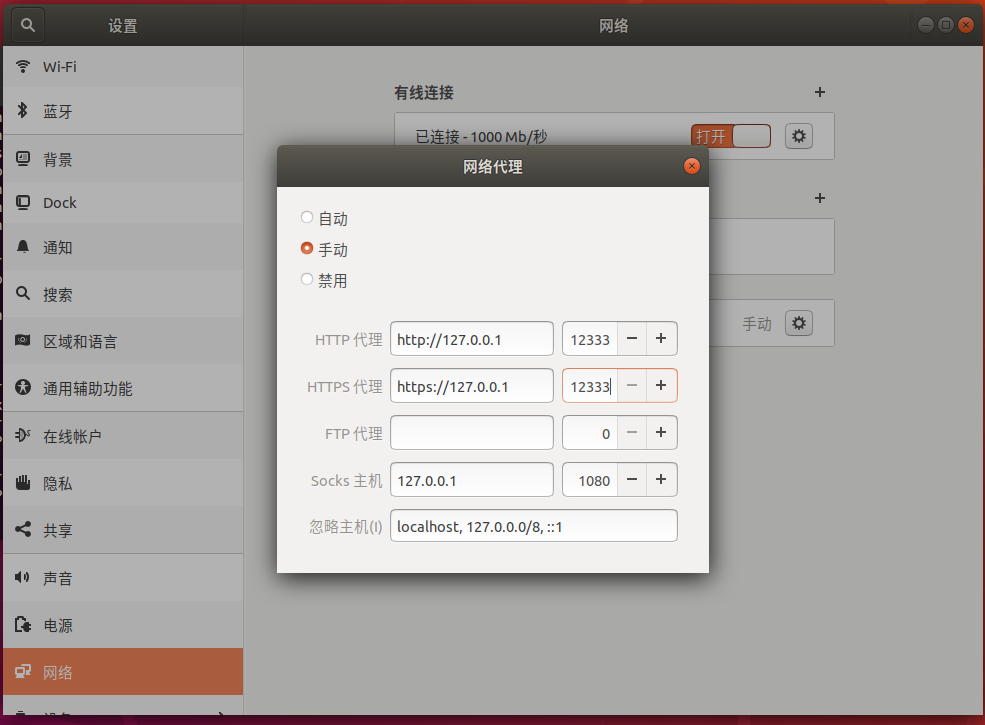985x725 pixels.
Task: Add a wired connection with plus icon
Action: pyautogui.click(x=820, y=92)
